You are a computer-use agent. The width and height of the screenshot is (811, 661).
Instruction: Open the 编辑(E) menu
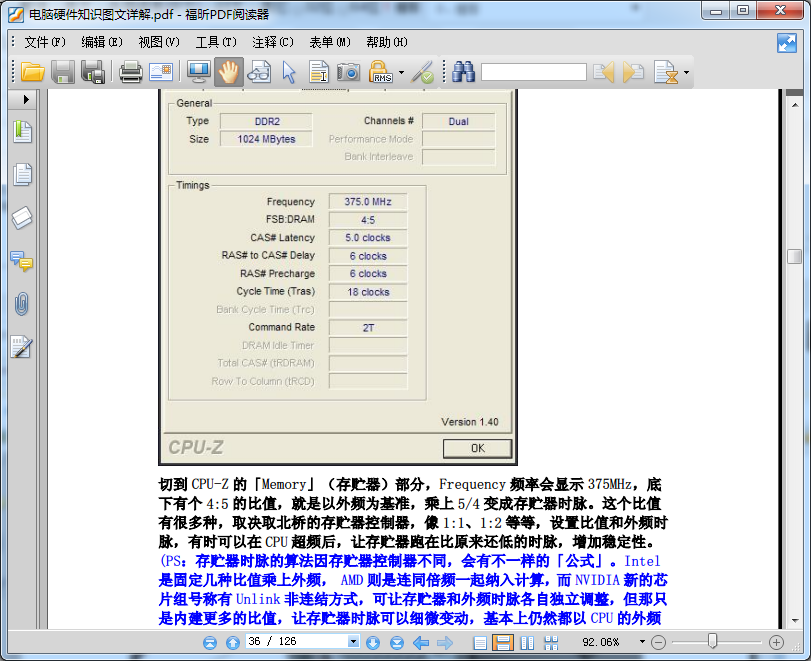(x=102, y=42)
